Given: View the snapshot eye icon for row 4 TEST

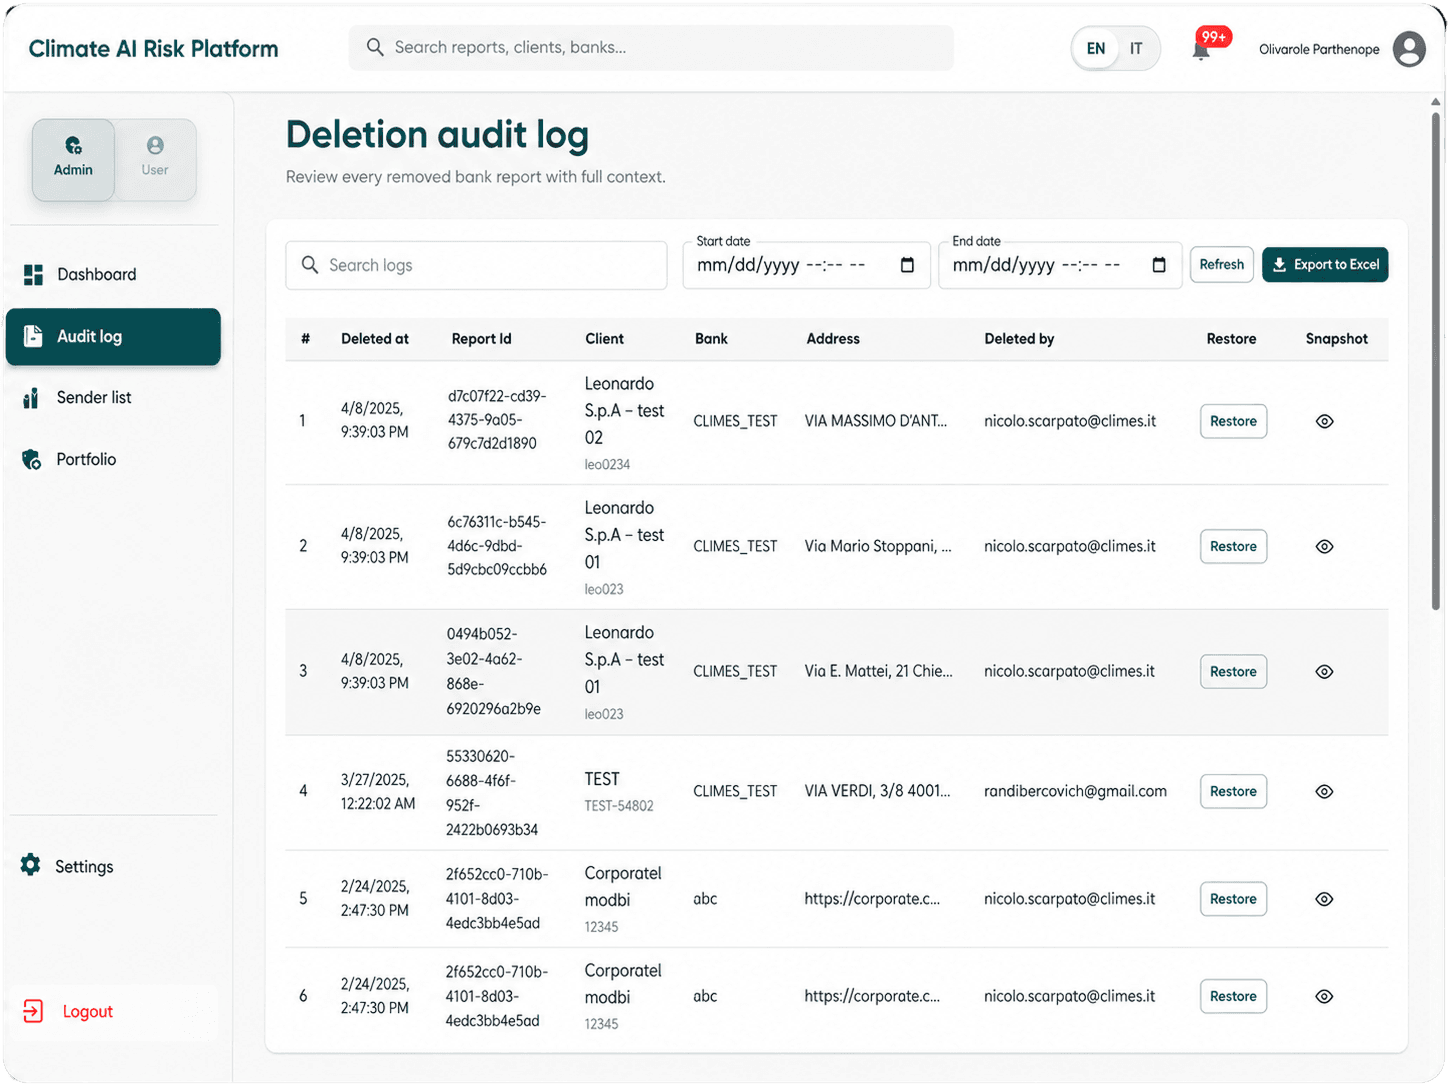Looking at the screenshot, I should coord(1324,792).
